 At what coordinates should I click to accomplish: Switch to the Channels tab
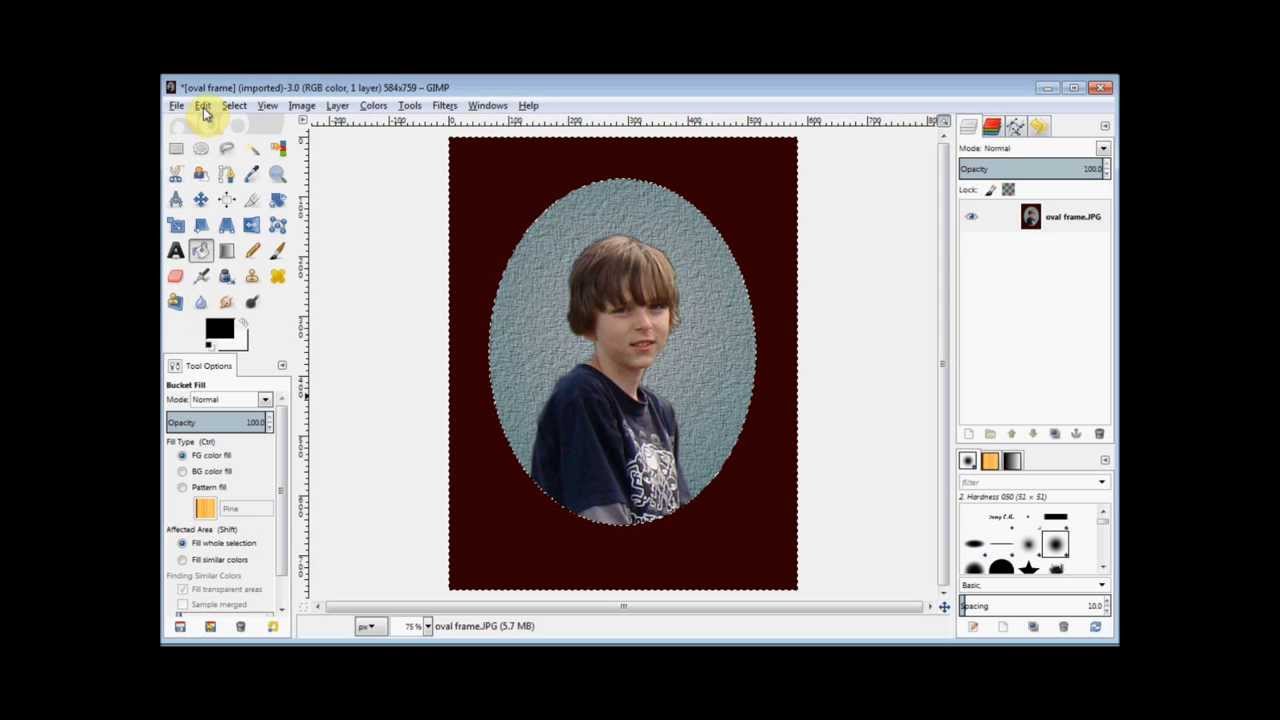pyautogui.click(x=992, y=127)
